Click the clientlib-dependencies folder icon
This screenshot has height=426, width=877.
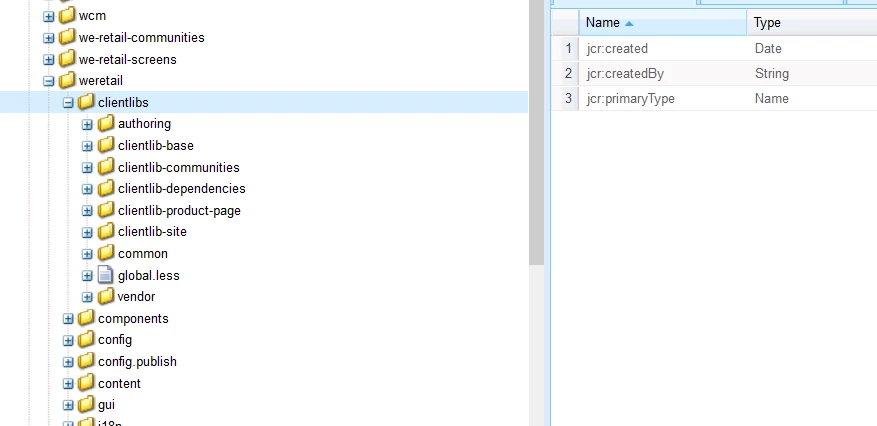(105, 188)
